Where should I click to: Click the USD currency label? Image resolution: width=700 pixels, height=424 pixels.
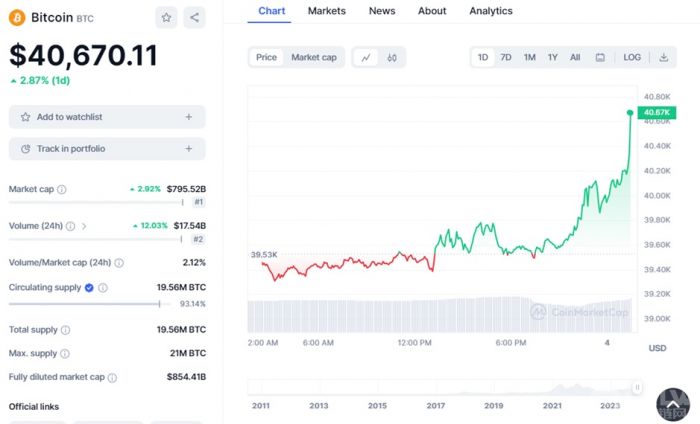coord(657,348)
